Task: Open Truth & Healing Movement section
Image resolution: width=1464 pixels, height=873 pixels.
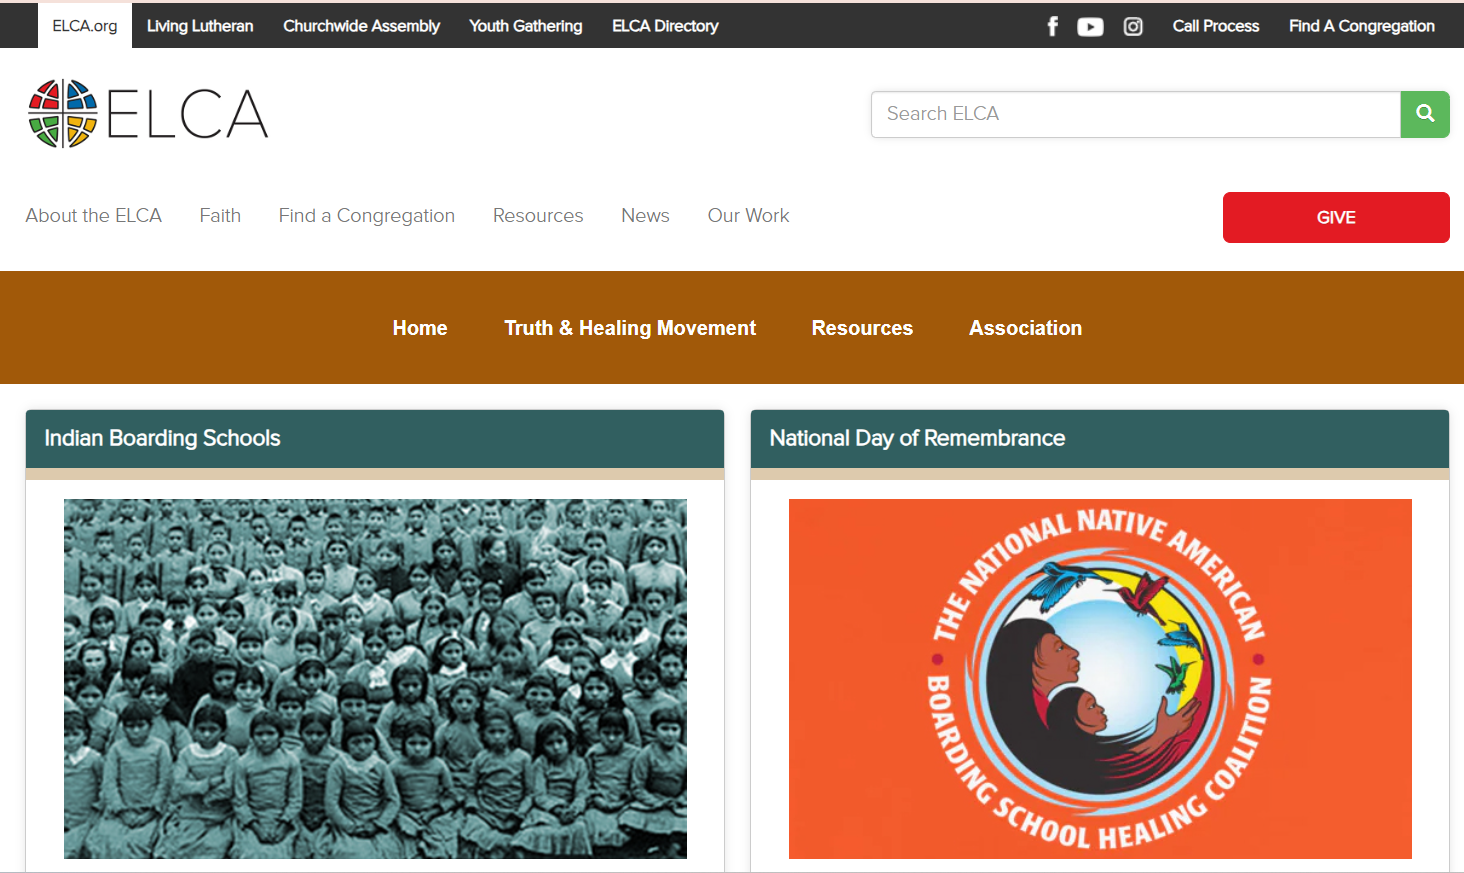Action: tap(630, 328)
